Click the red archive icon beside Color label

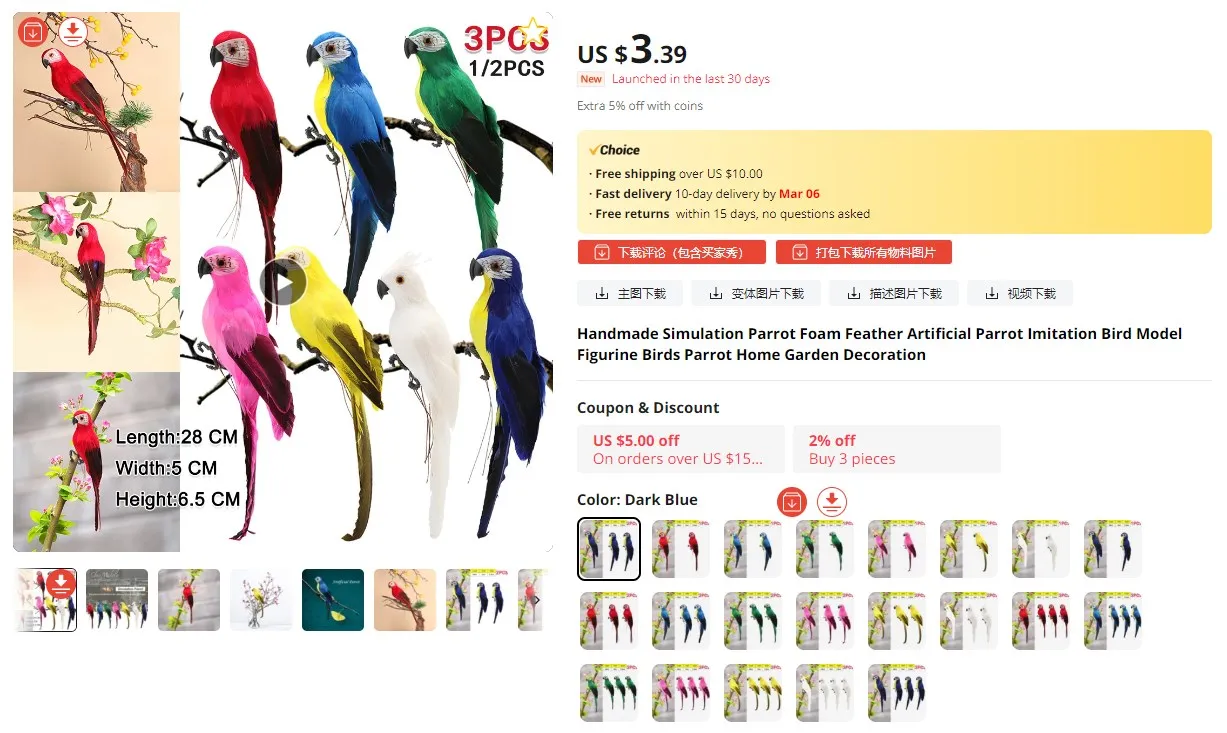point(792,501)
